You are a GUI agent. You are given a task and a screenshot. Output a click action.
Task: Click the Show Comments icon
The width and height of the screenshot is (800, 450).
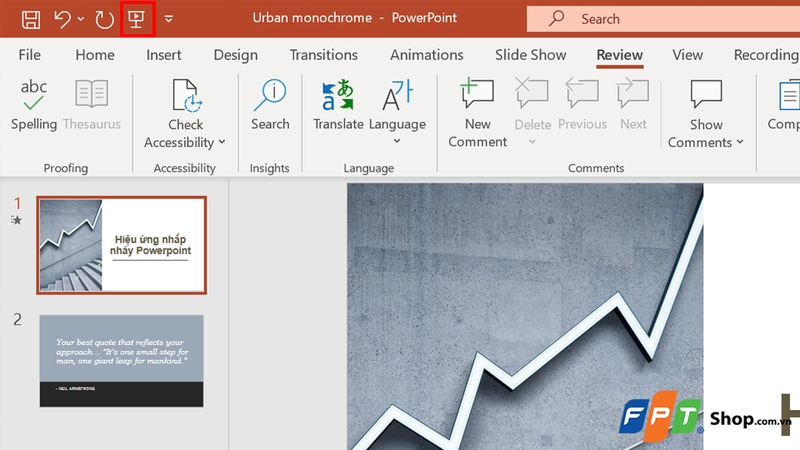pos(706,94)
